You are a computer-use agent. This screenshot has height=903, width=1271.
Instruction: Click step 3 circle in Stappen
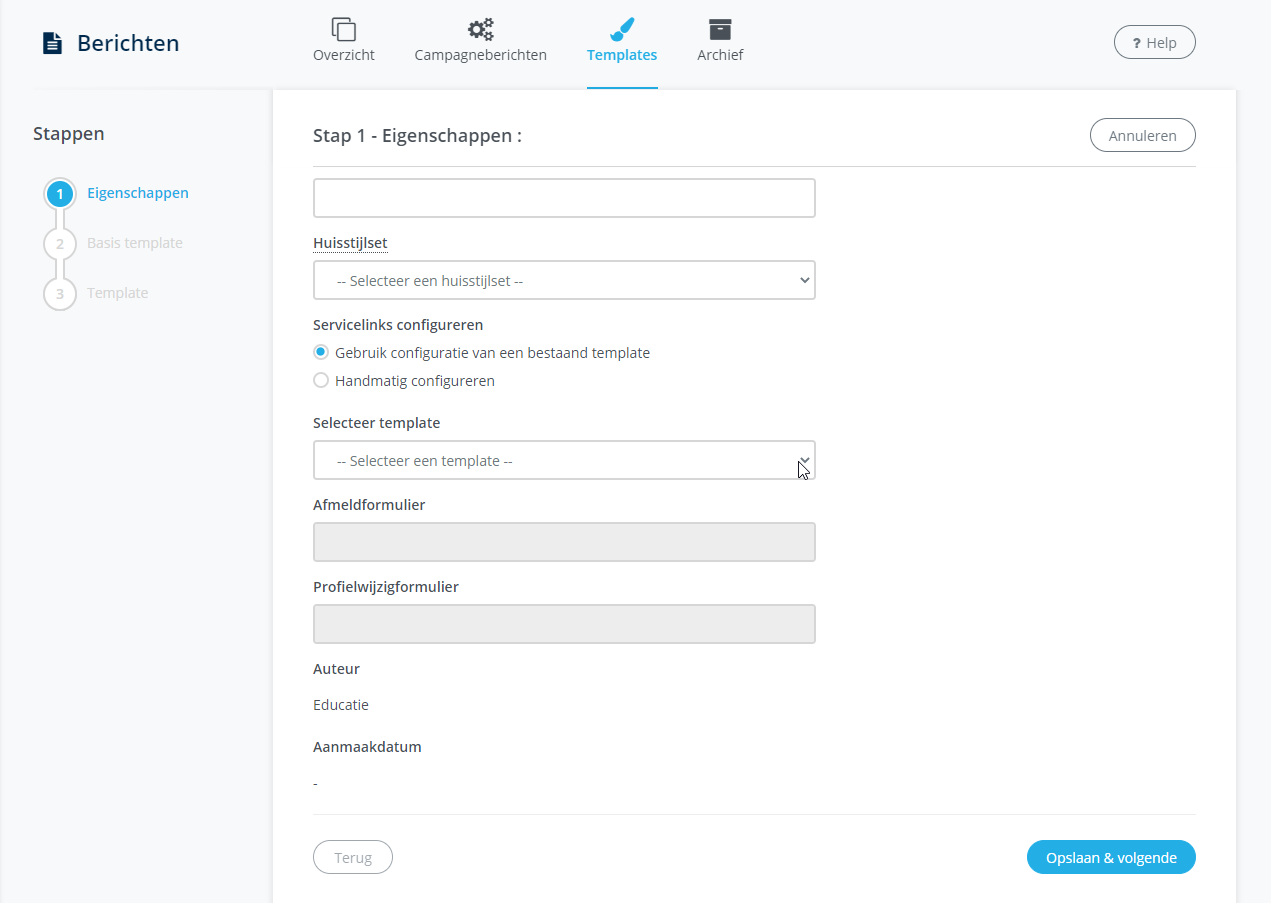click(60, 294)
